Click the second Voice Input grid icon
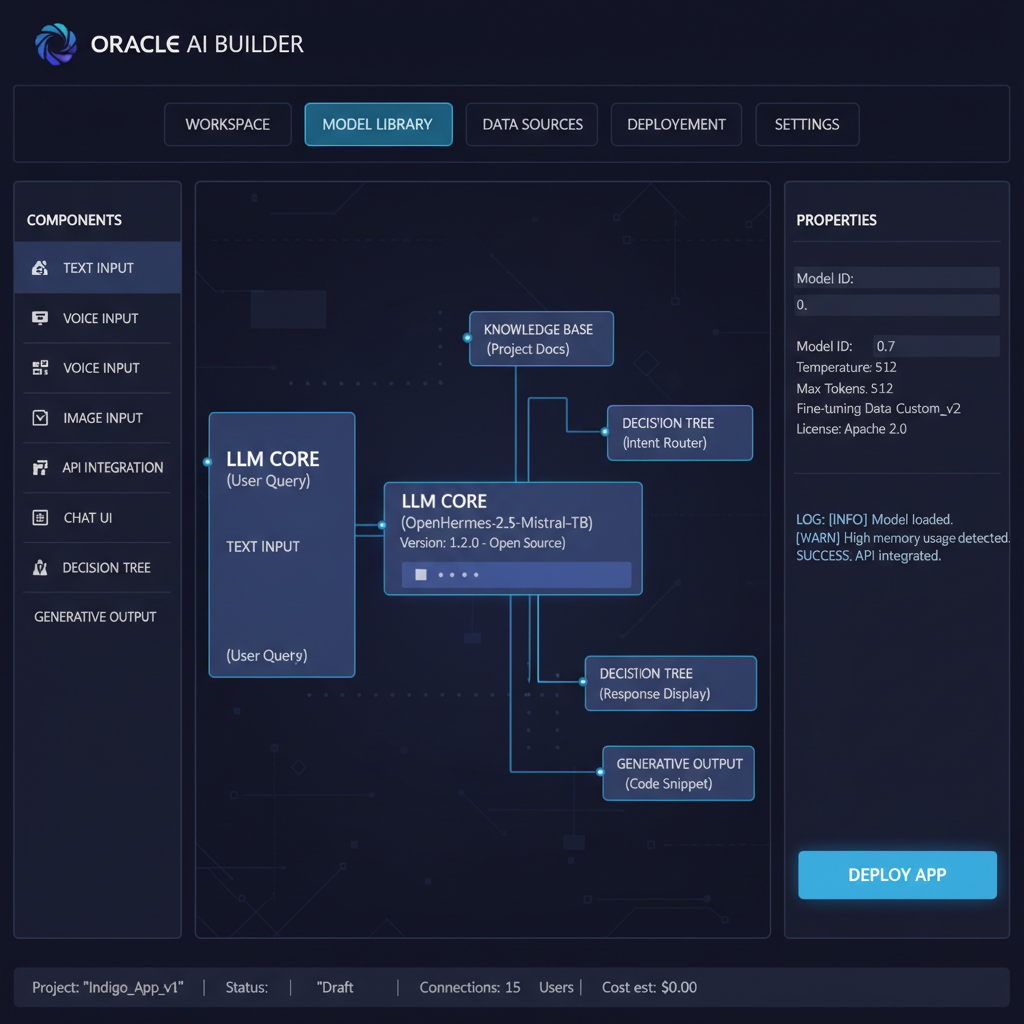The image size is (1024, 1024). pyautogui.click(x=40, y=368)
